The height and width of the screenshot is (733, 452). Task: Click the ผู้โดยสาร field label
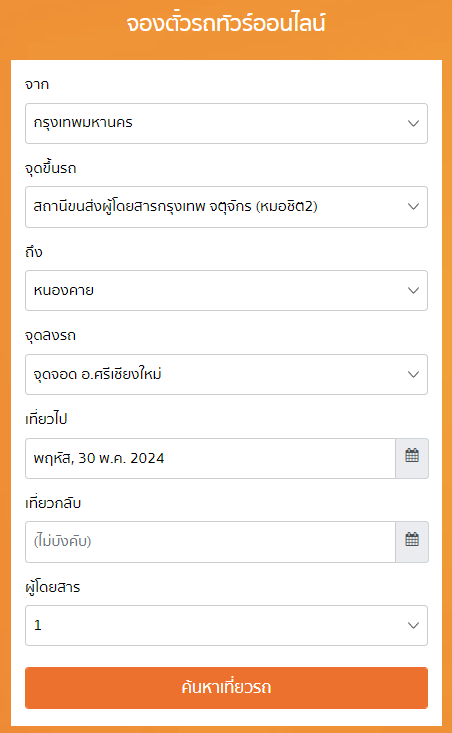52,587
